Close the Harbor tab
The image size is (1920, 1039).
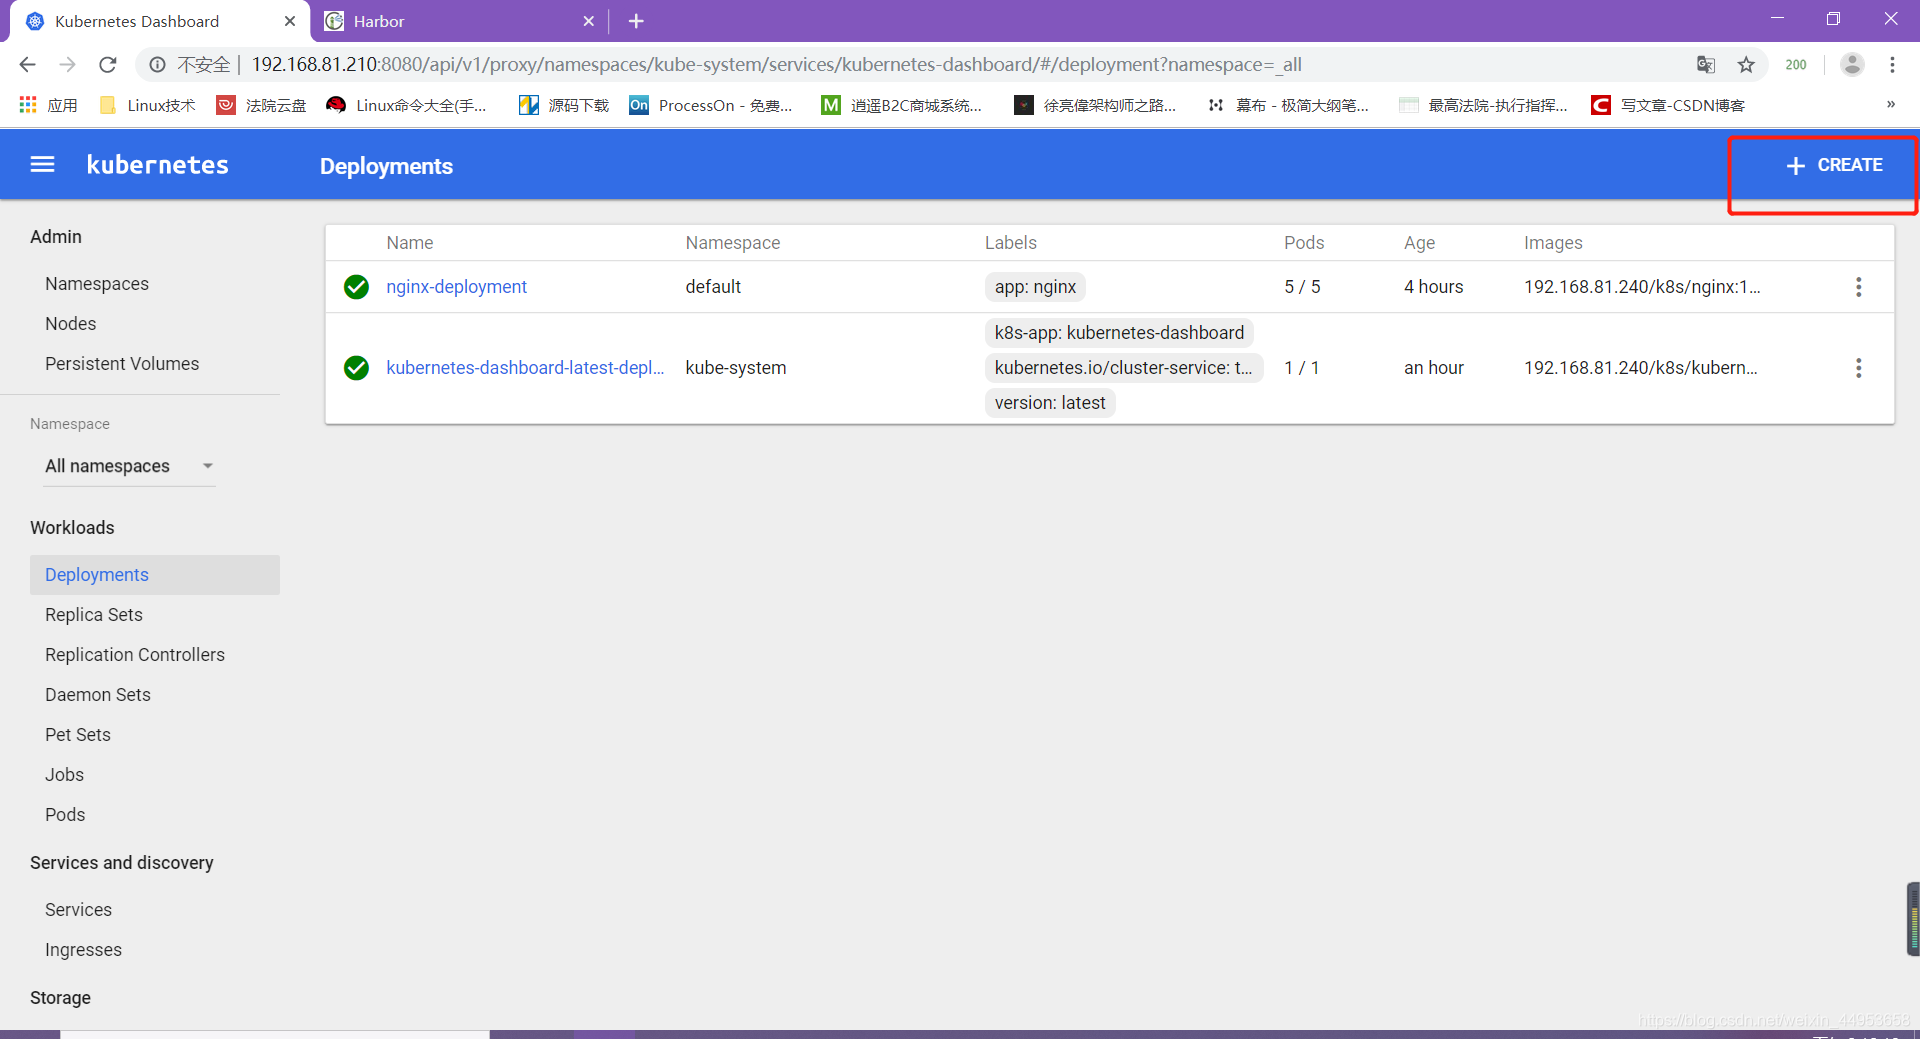588,21
